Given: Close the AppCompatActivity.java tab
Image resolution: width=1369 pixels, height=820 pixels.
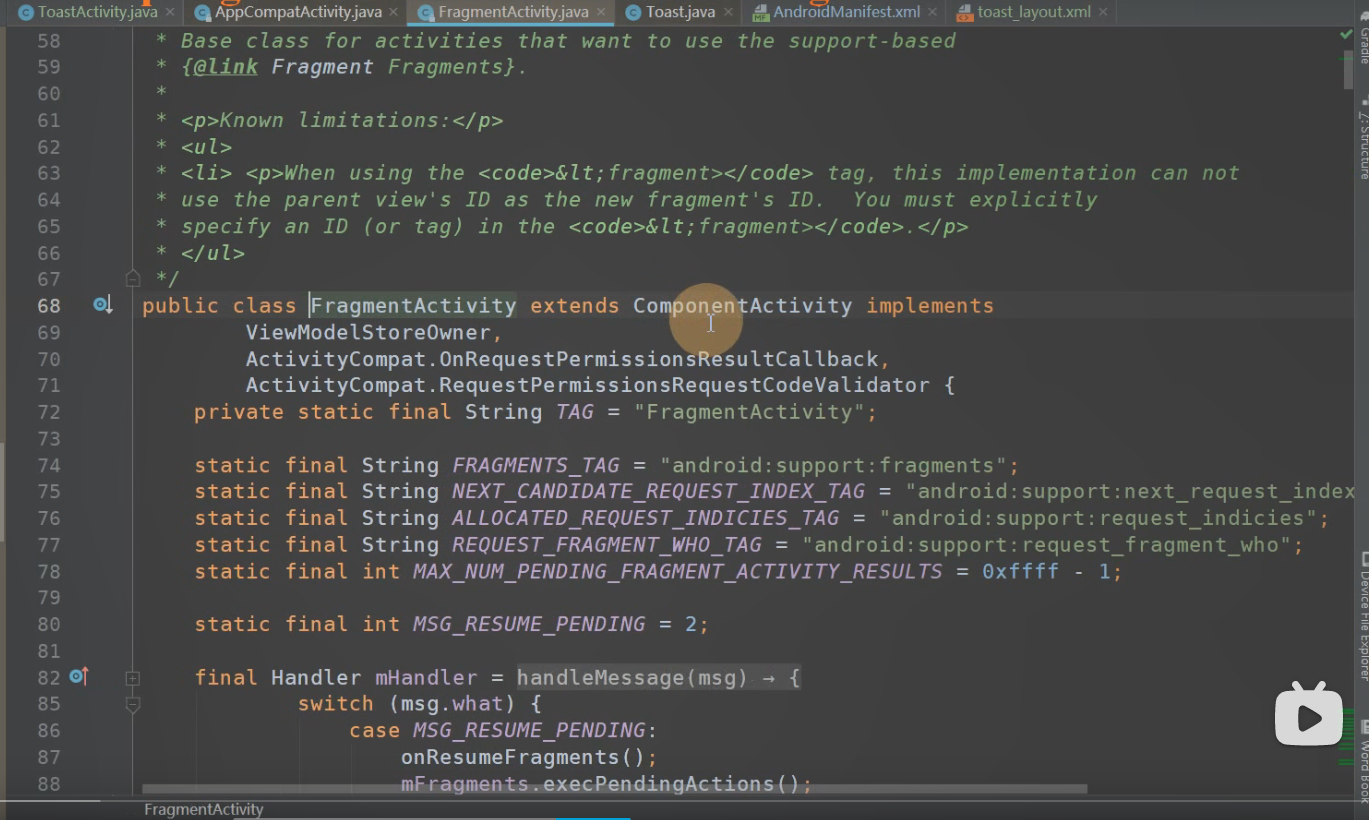Looking at the screenshot, I should 395,12.
